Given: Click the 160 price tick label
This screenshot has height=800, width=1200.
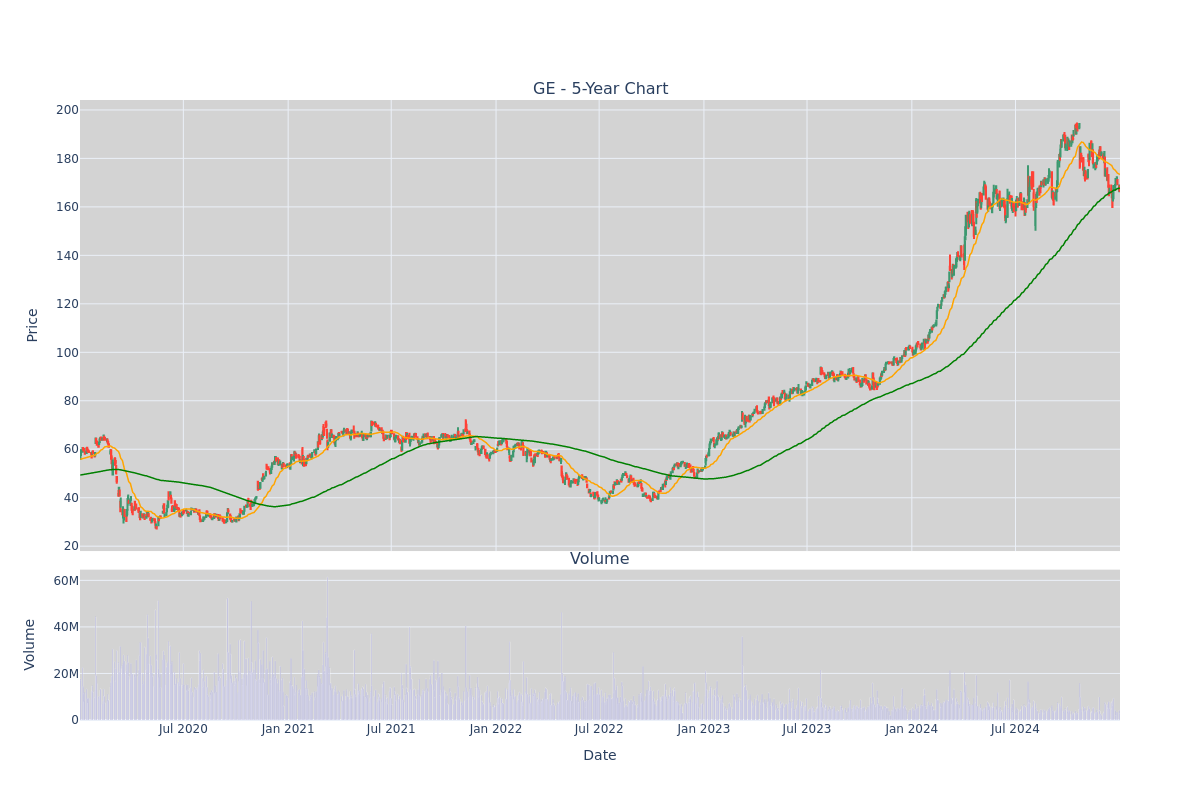Looking at the screenshot, I should 67,207.
